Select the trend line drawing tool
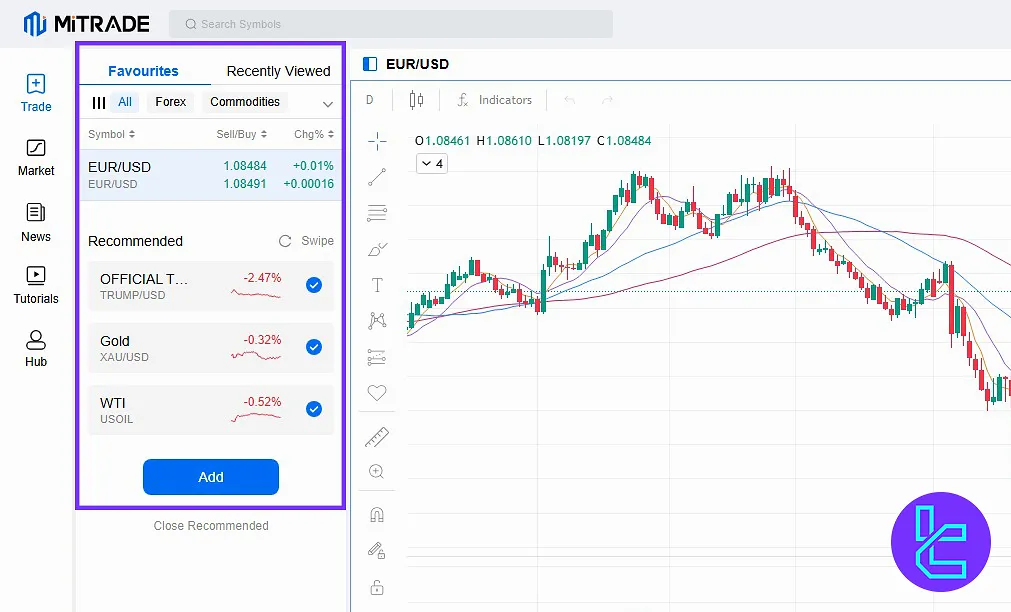This screenshot has height=612, width=1011. tap(377, 177)
